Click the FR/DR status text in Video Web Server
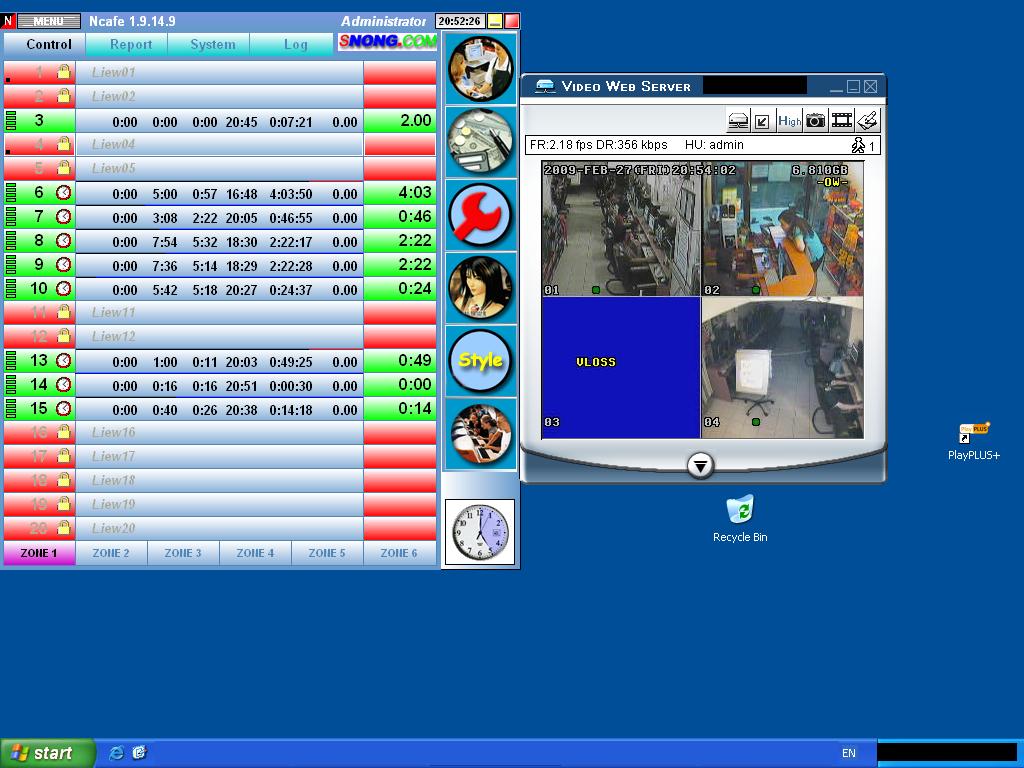The height and width of the screenshot is (768, 1024). click(598, 145)
